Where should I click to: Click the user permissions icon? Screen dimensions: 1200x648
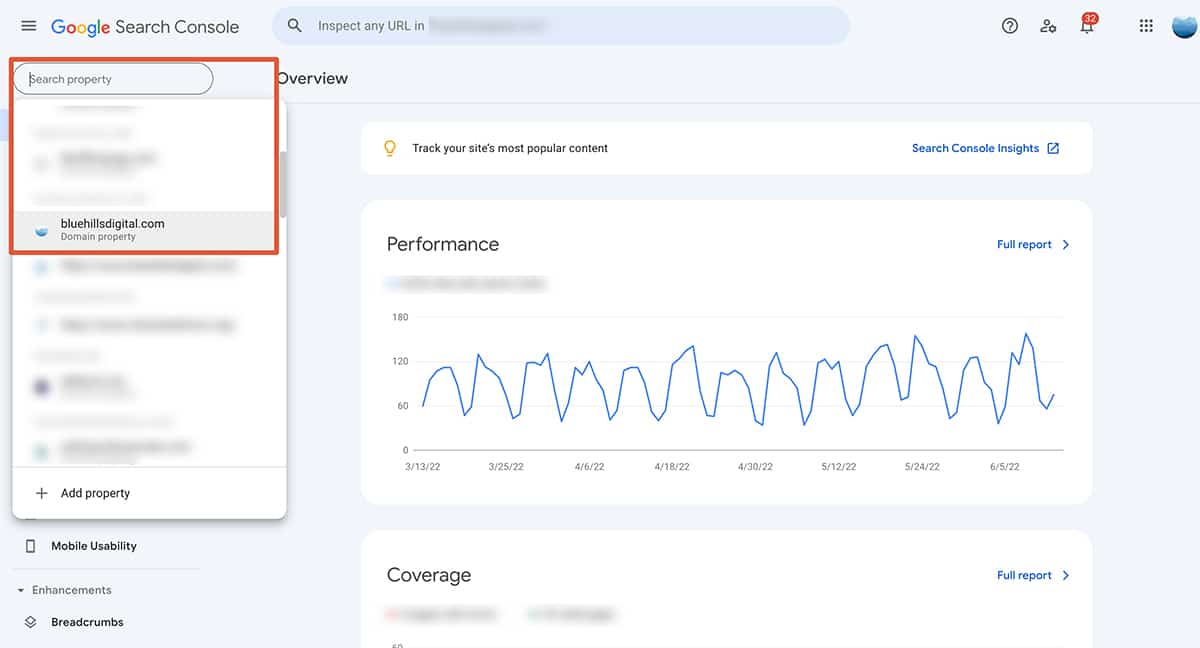click(x=1048, y=26)
